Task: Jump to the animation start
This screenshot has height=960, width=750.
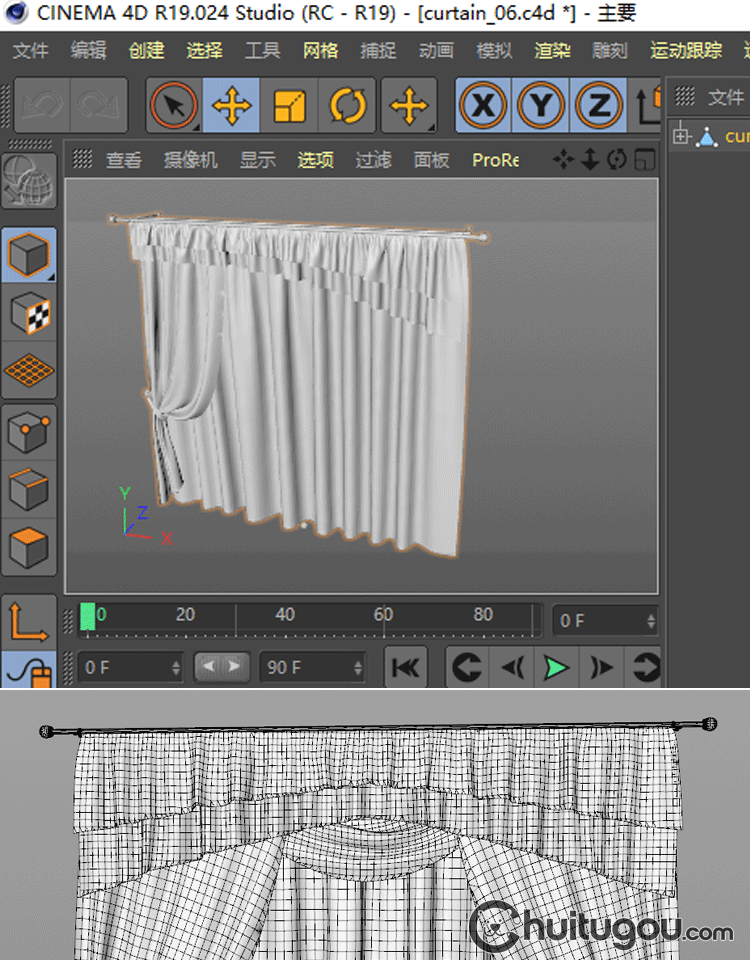Action: tap(405, 667)
